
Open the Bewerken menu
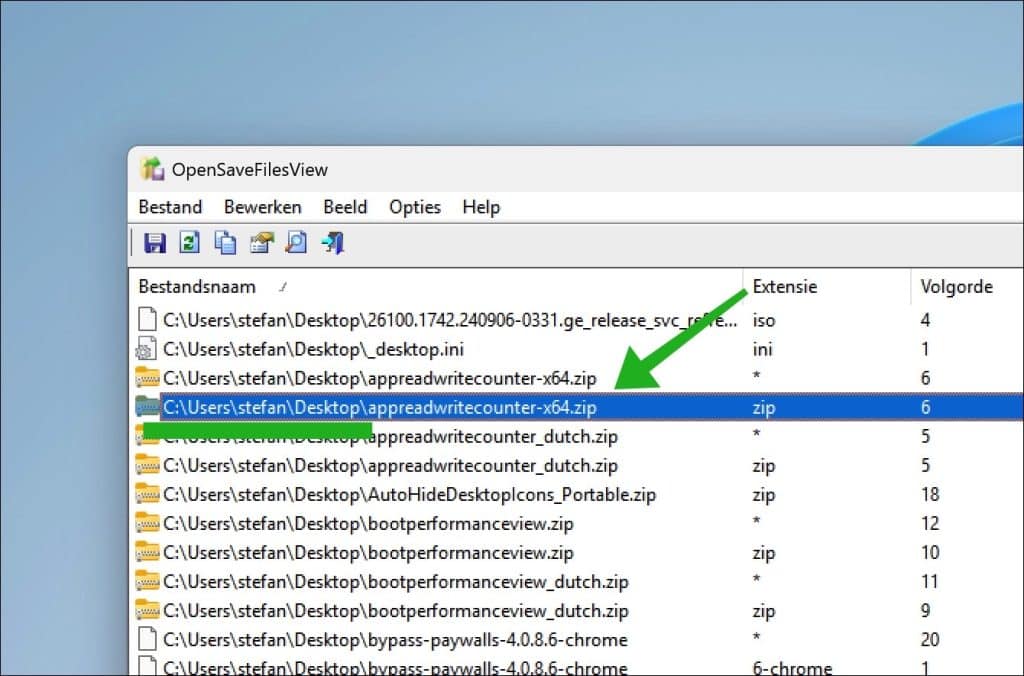263,207
